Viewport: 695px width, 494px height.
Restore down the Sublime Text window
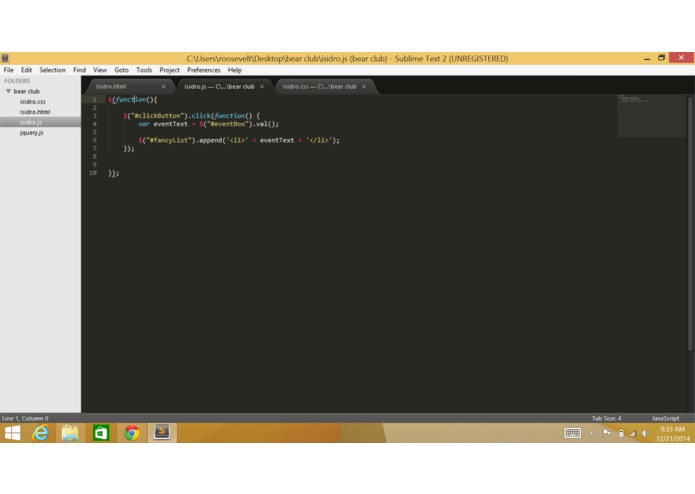click(x=661, y=58)
